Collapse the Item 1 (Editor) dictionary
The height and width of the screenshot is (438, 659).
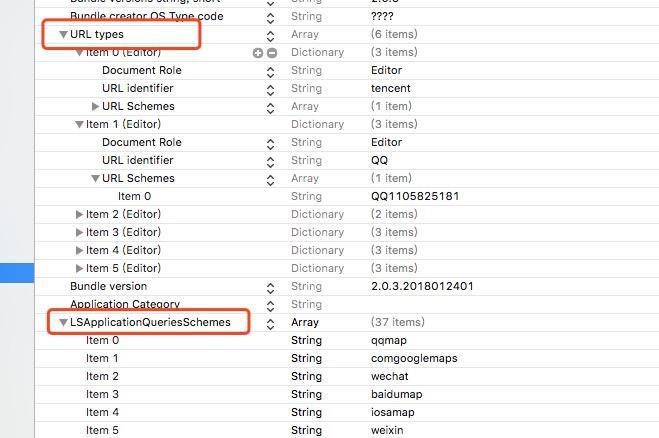[x=79, y=124]
